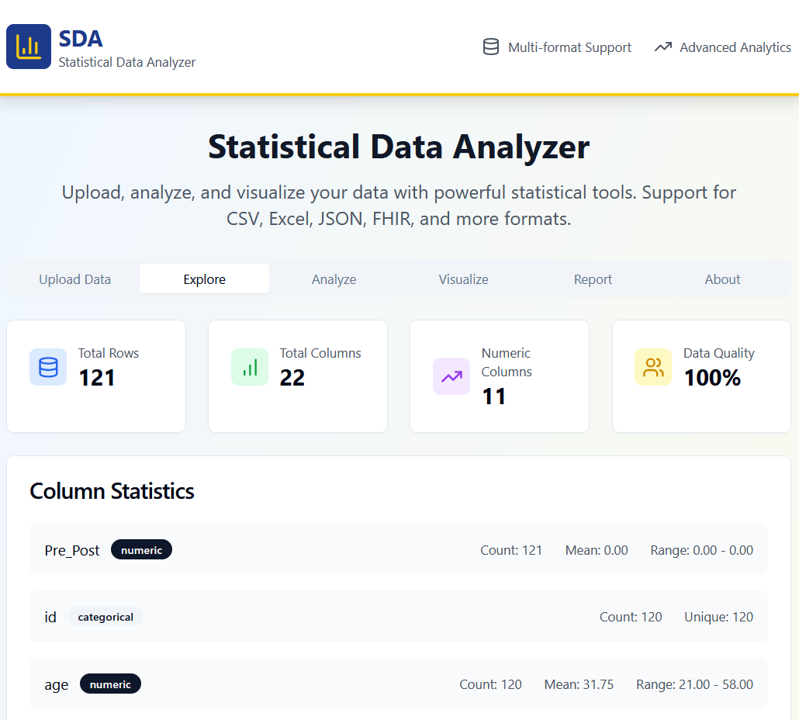Click the Statistical Data Analyzer subtitle in header
The width and height of the screenshot is (799, 720).
(127, 62)
